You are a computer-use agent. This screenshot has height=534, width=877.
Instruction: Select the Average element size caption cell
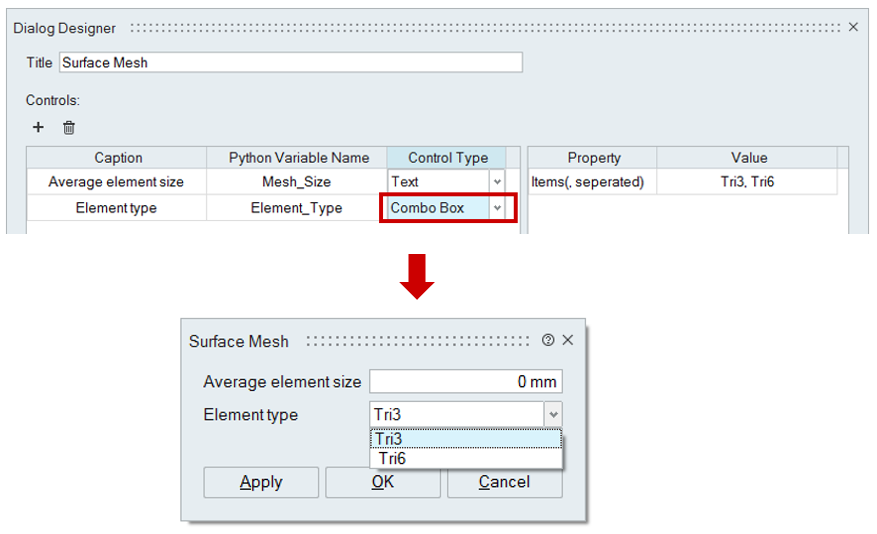point(118,182)
